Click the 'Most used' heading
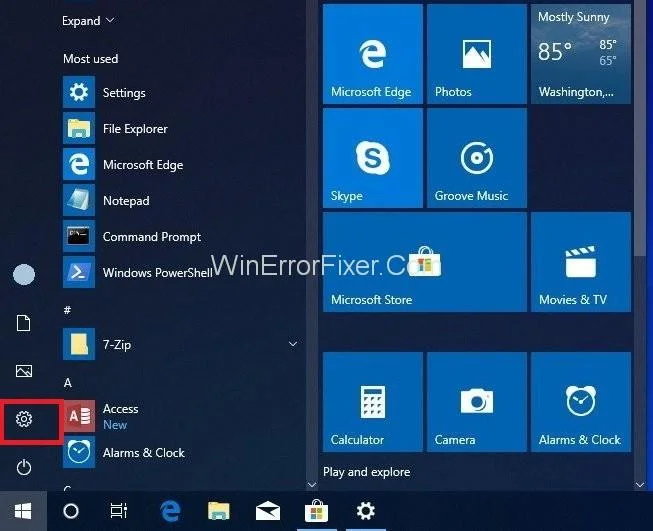This screenshot has height=531, width=653. point(90,59)
